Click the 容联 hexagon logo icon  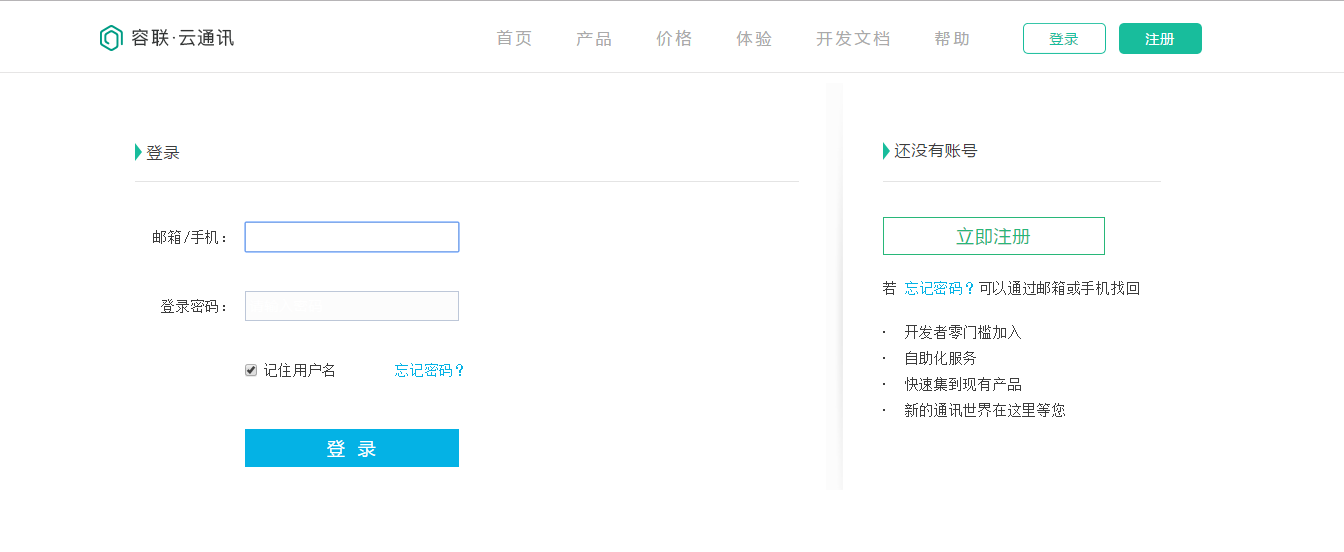click(x=111, y=38)
